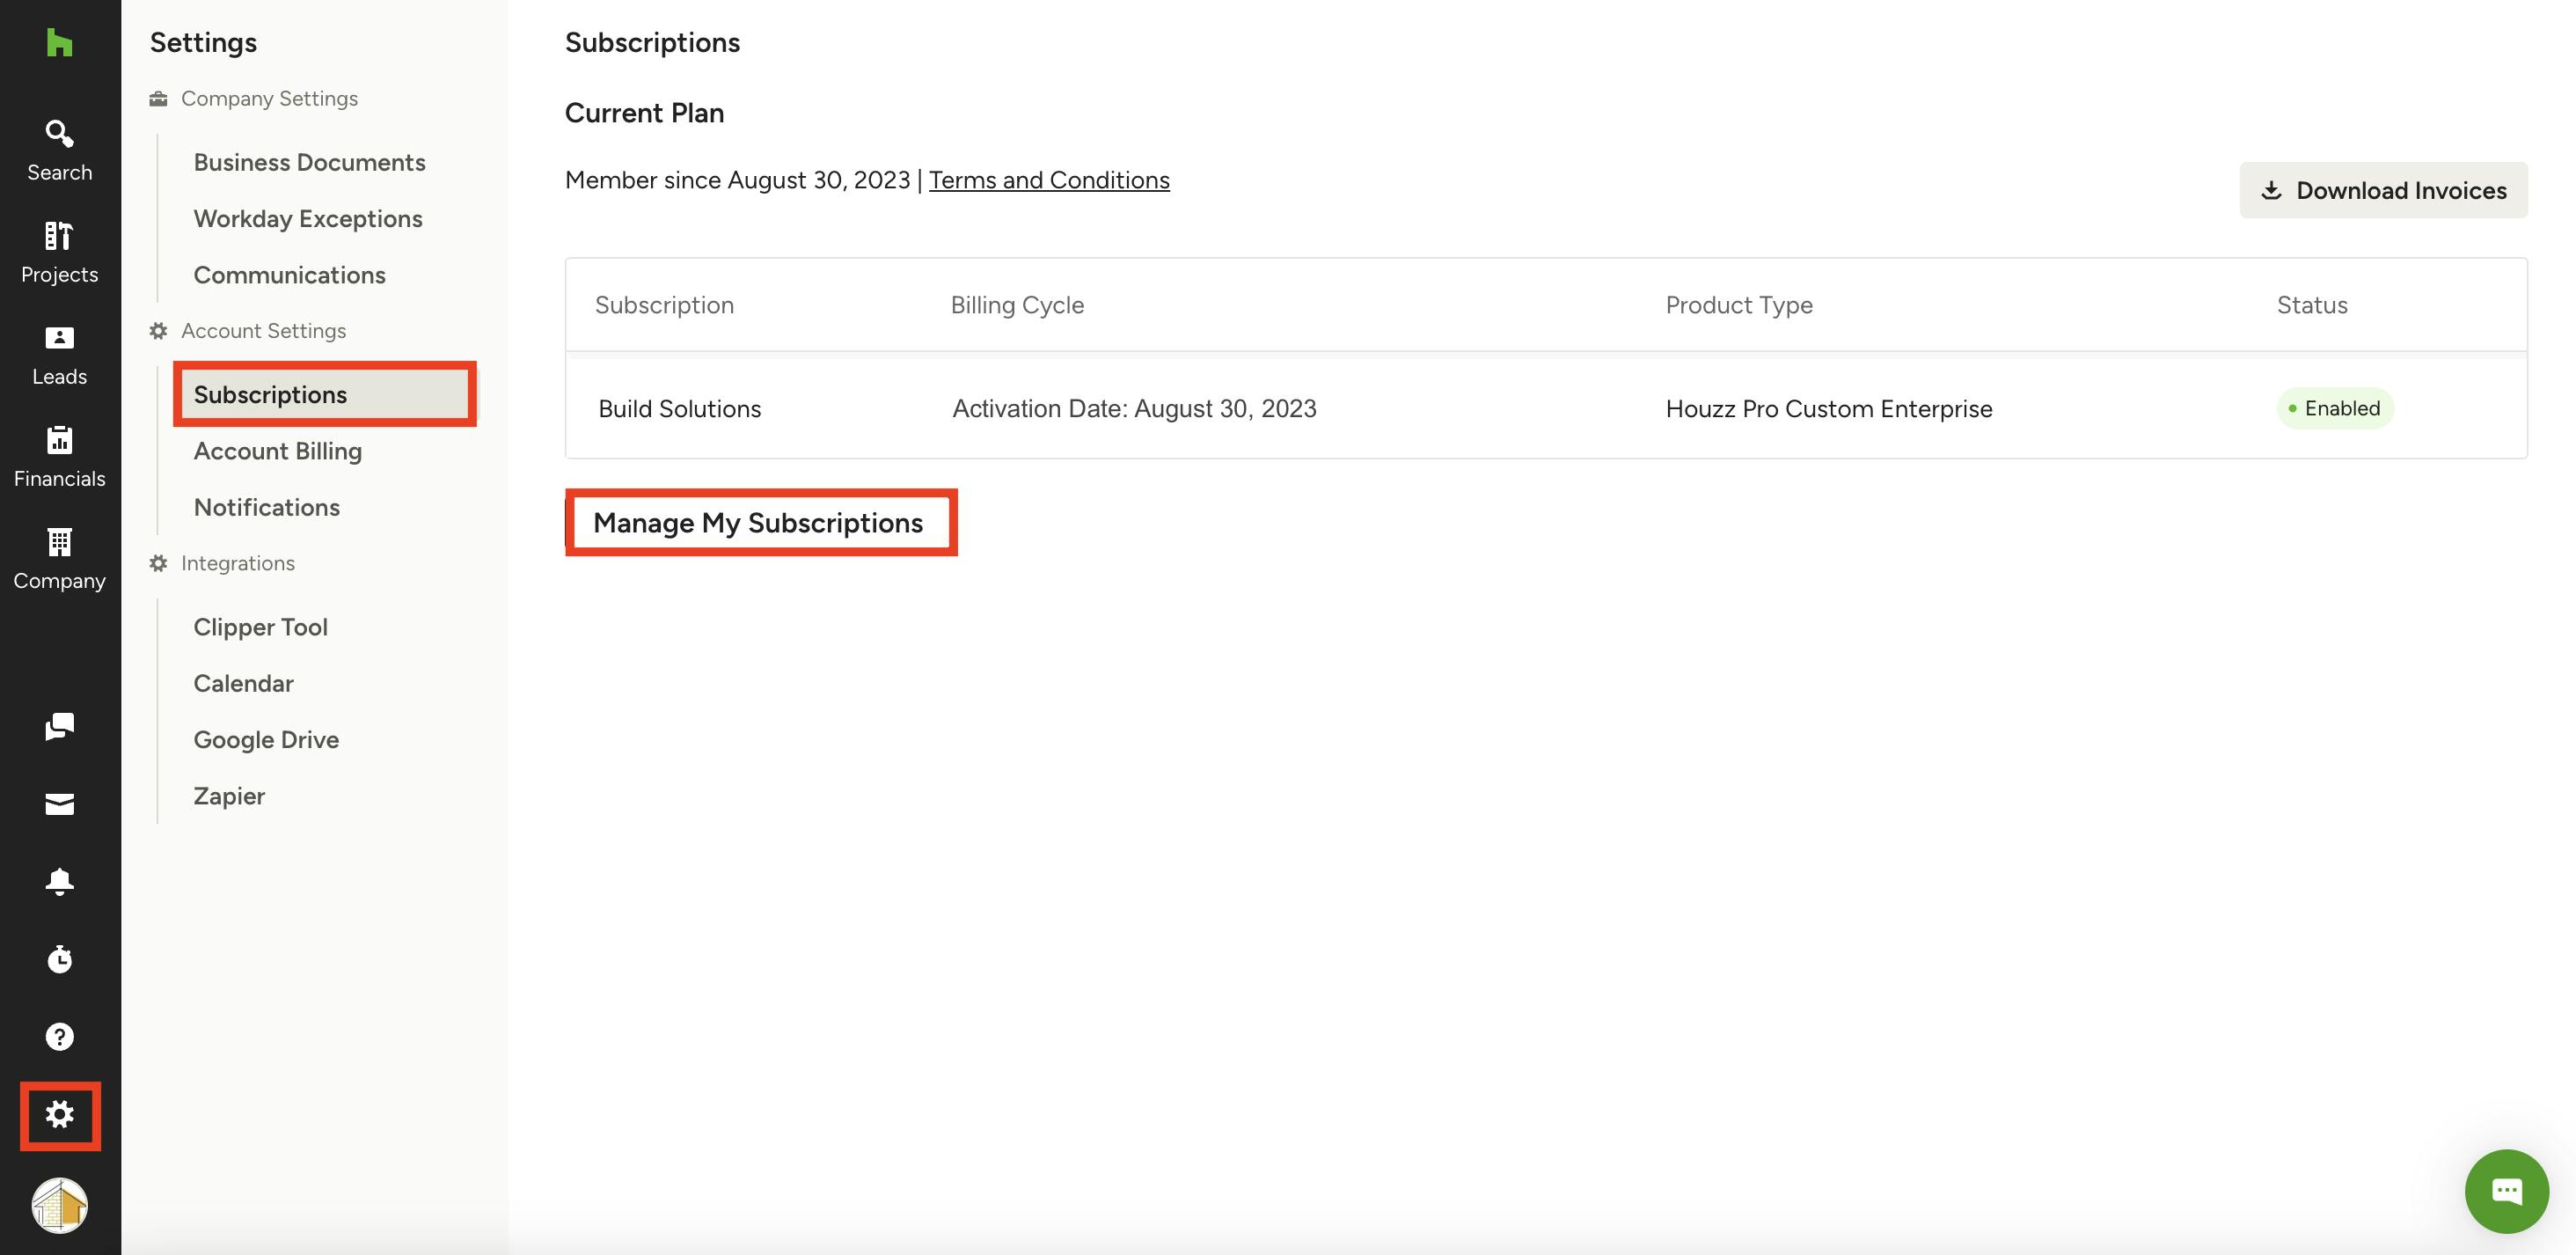Click the Build Solutions subscription cell
The height and width of the screenshot is (1255, 2576).
679,408
